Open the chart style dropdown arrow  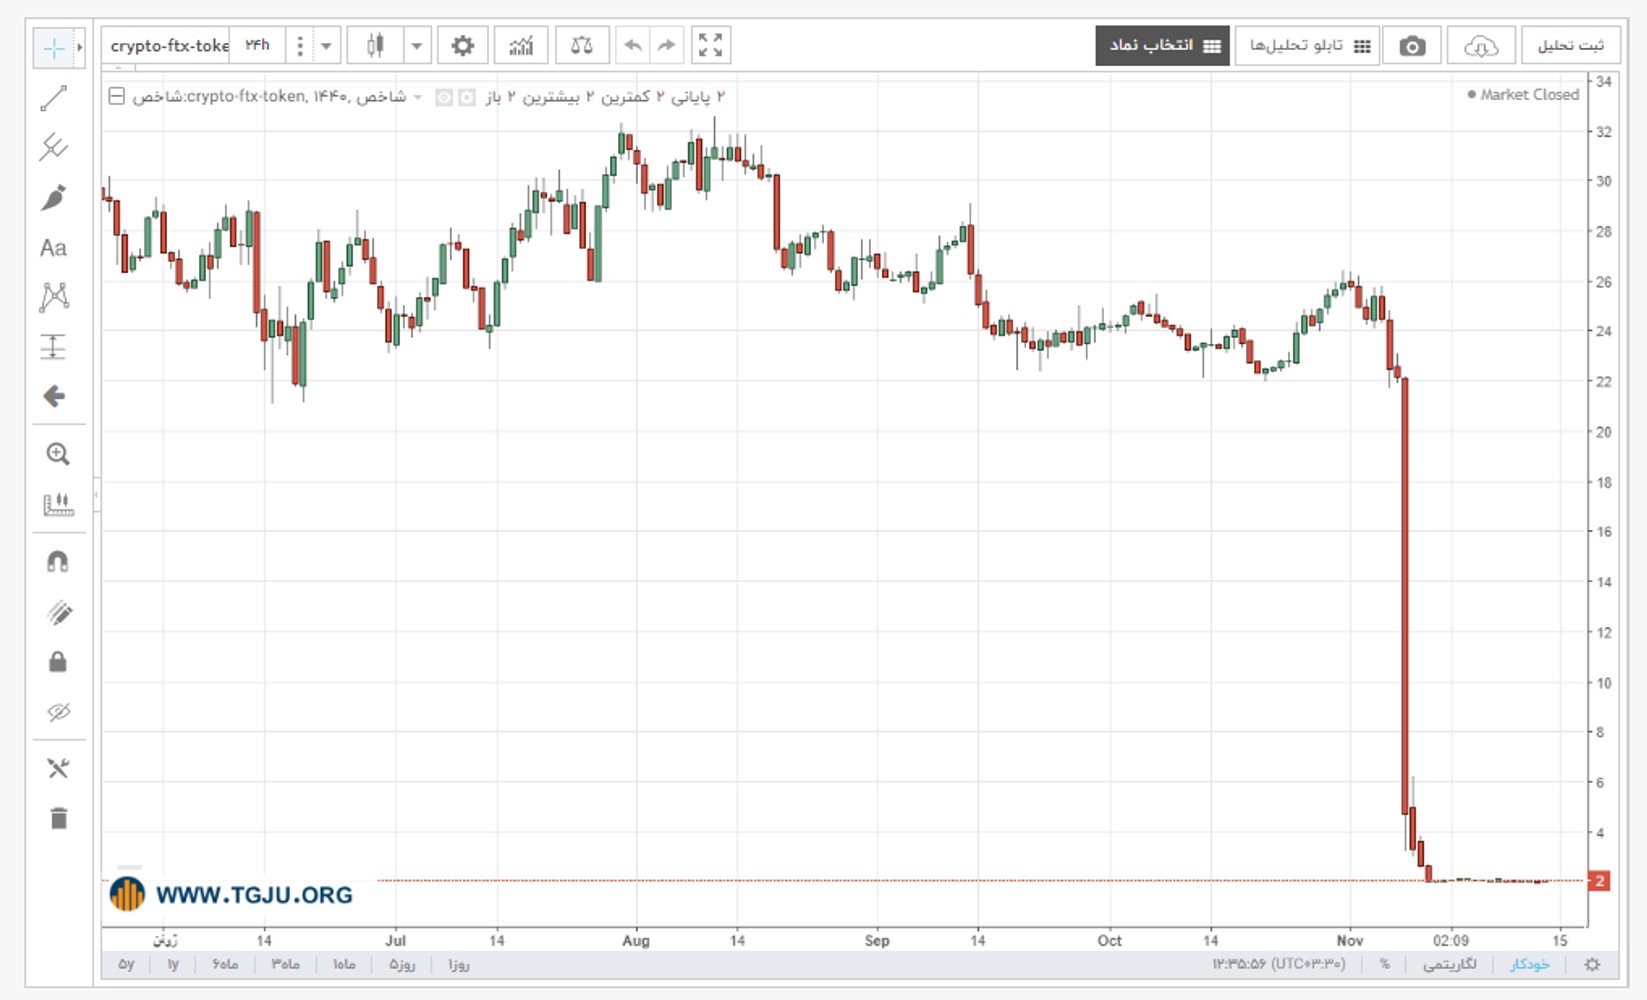click(x=417, y=46)
